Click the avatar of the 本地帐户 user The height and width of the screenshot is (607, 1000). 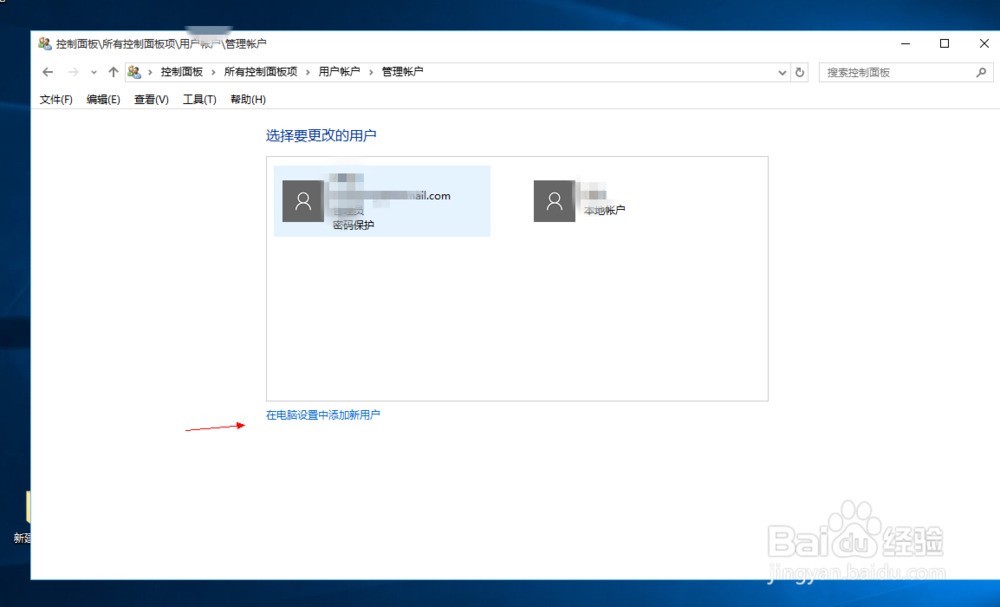(554, 201)
